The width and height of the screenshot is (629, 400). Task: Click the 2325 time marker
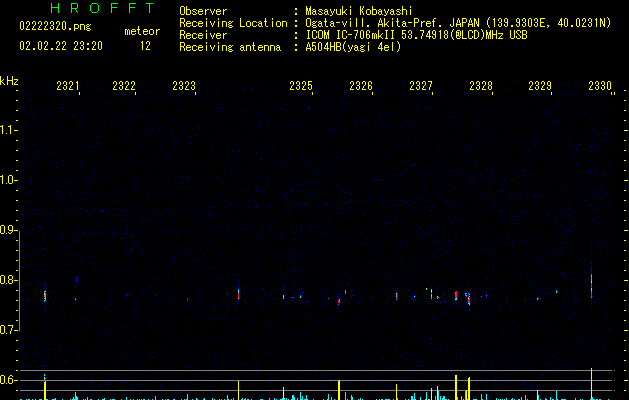(x=301, y=86)
